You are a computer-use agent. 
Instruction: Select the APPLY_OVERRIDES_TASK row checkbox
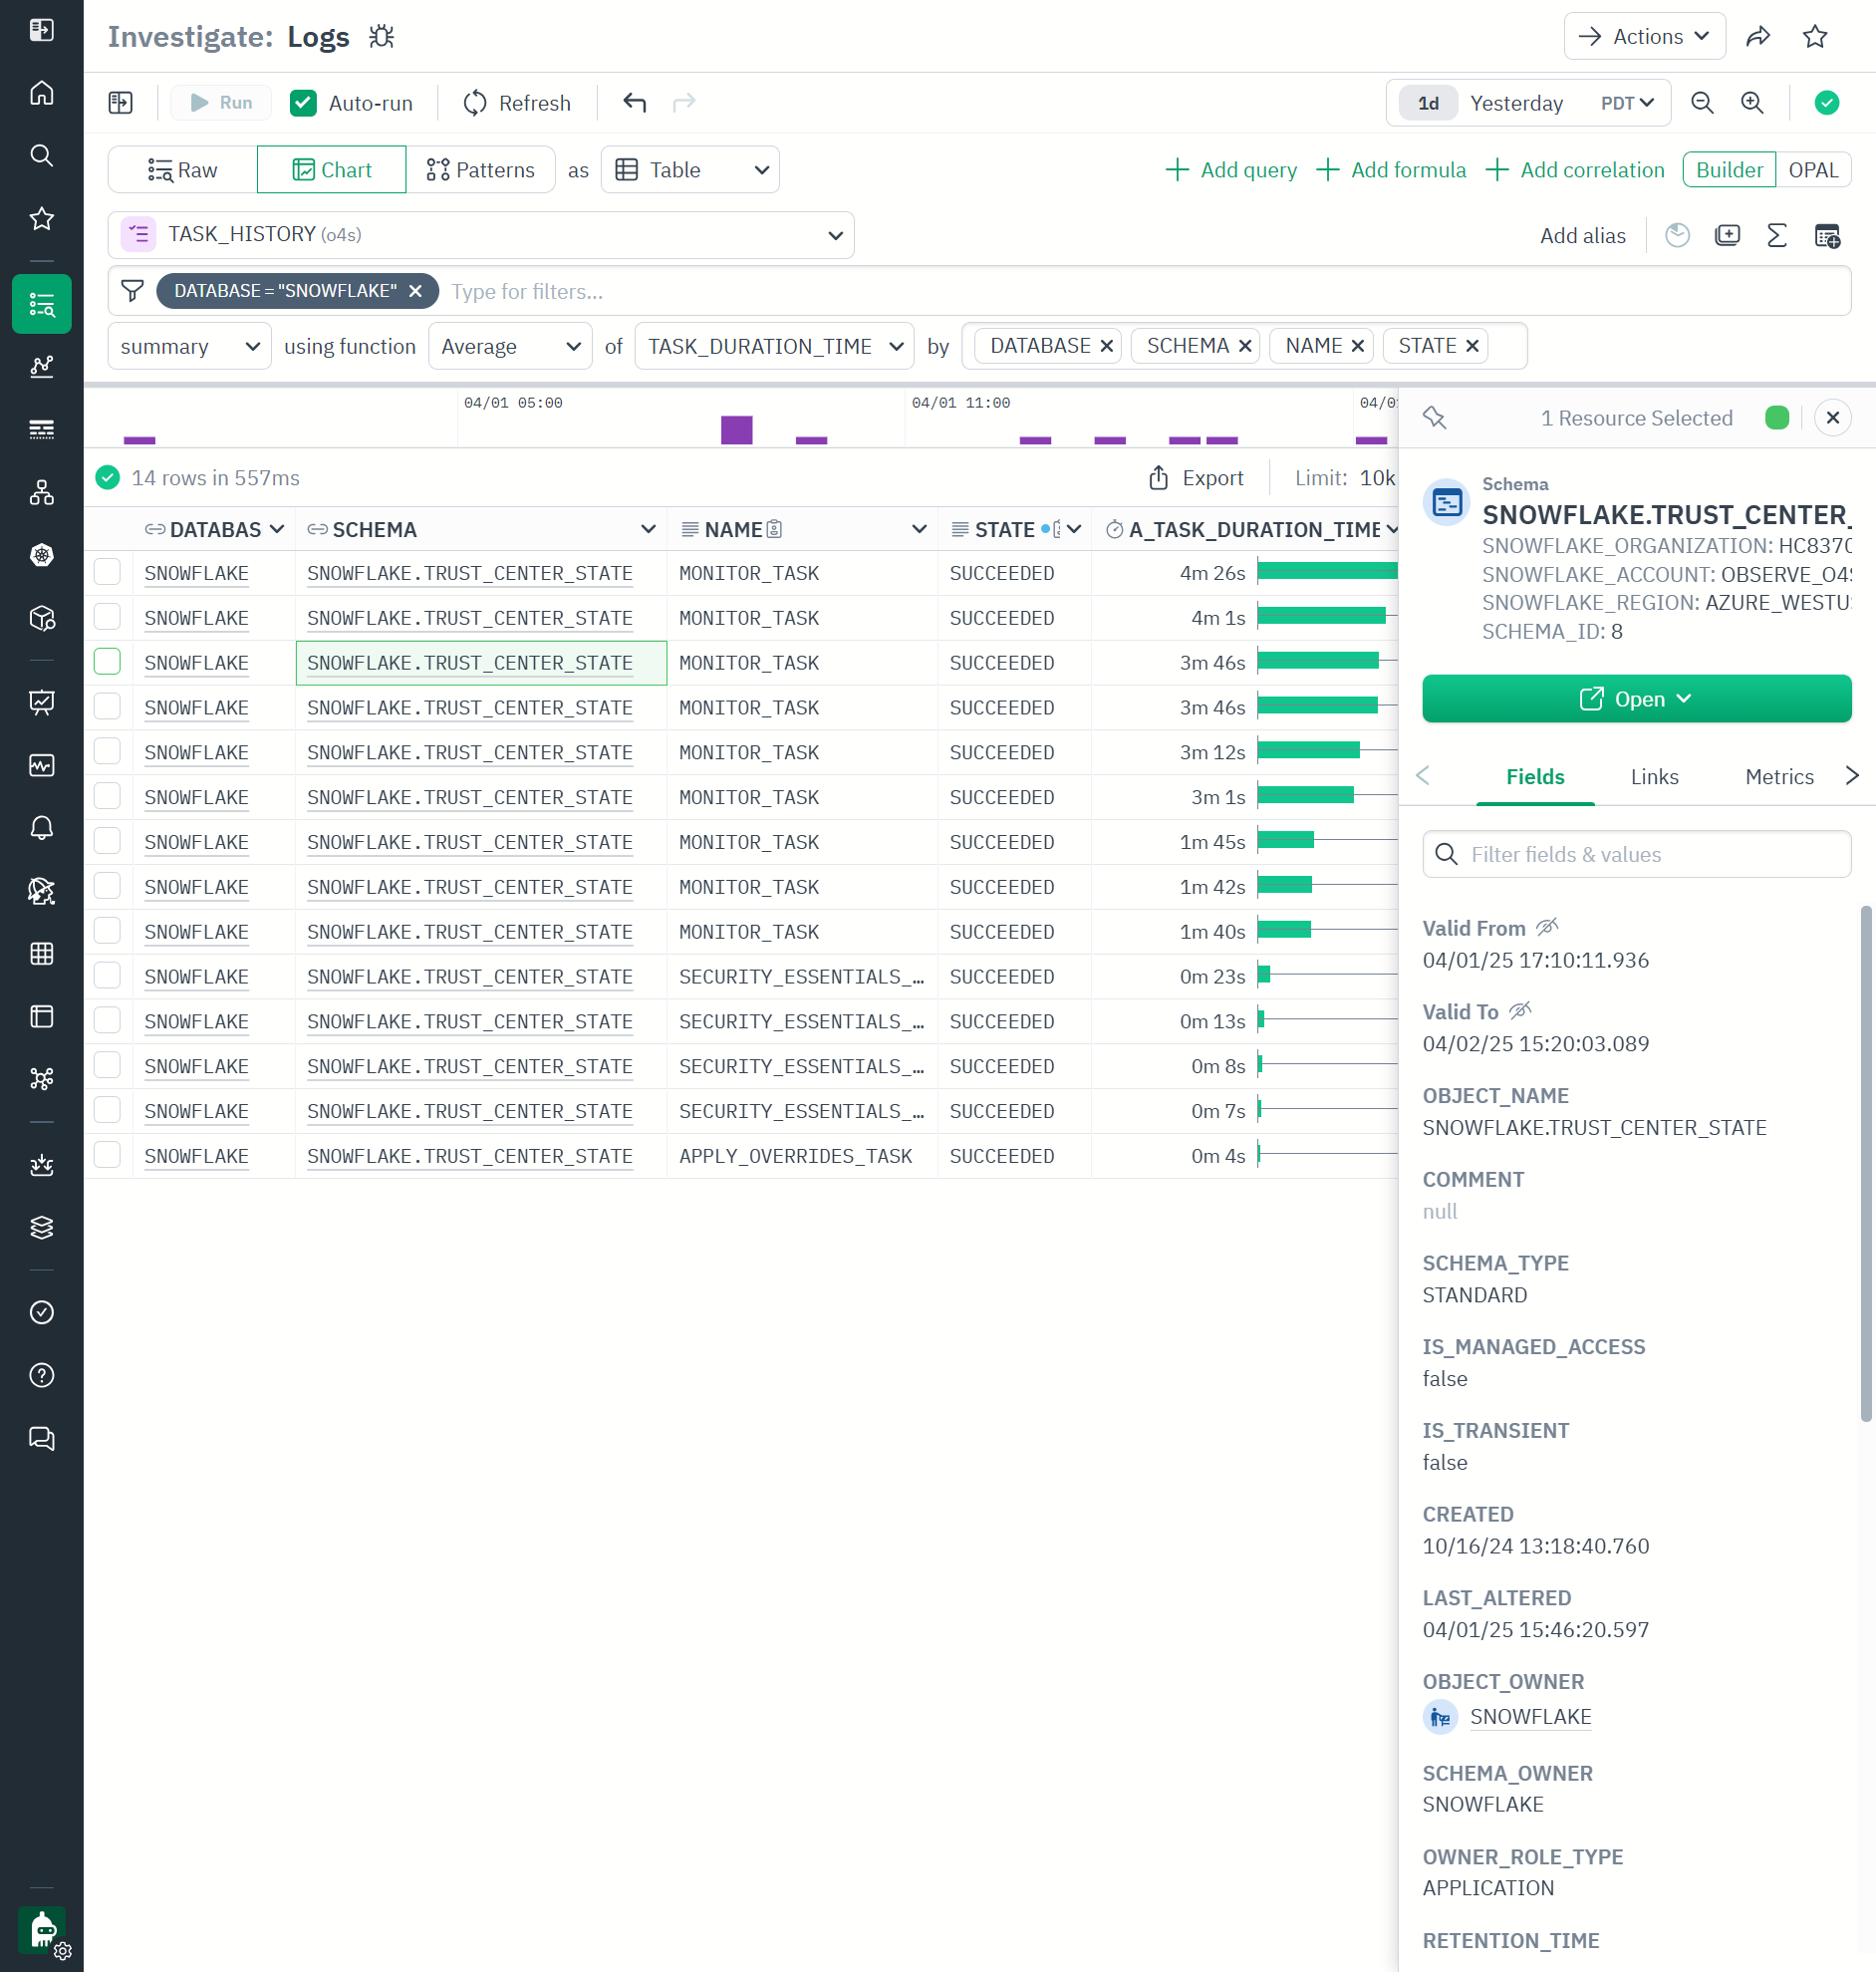tap(107, 1155)
